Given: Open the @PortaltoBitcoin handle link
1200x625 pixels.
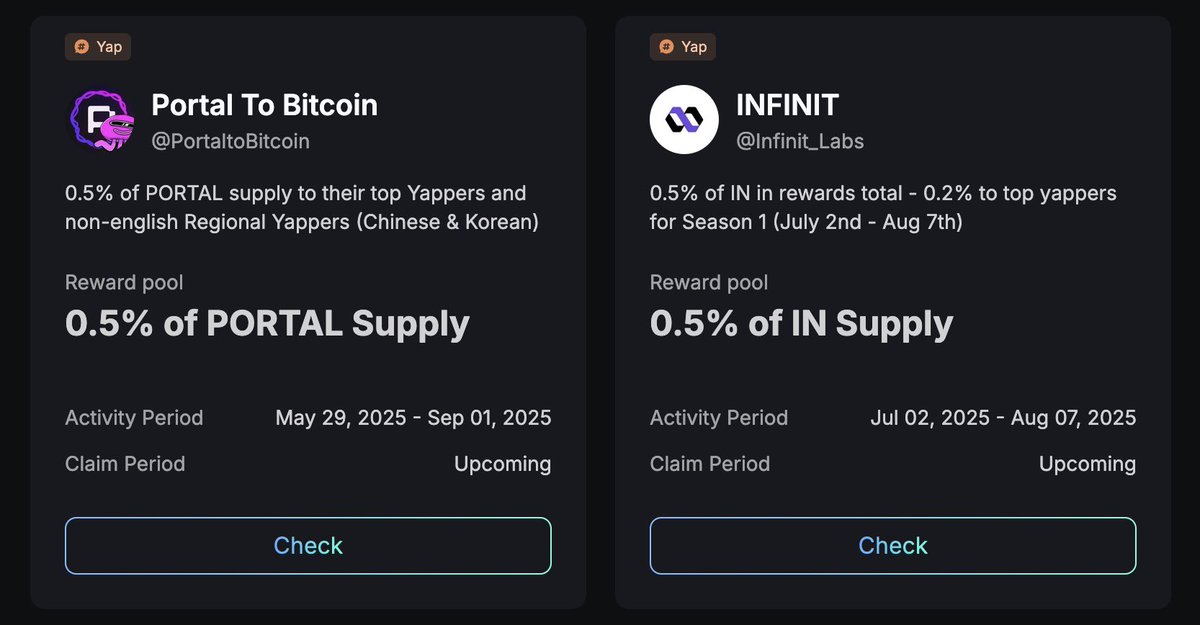Looking at the screenshot, I should point(230,141).
